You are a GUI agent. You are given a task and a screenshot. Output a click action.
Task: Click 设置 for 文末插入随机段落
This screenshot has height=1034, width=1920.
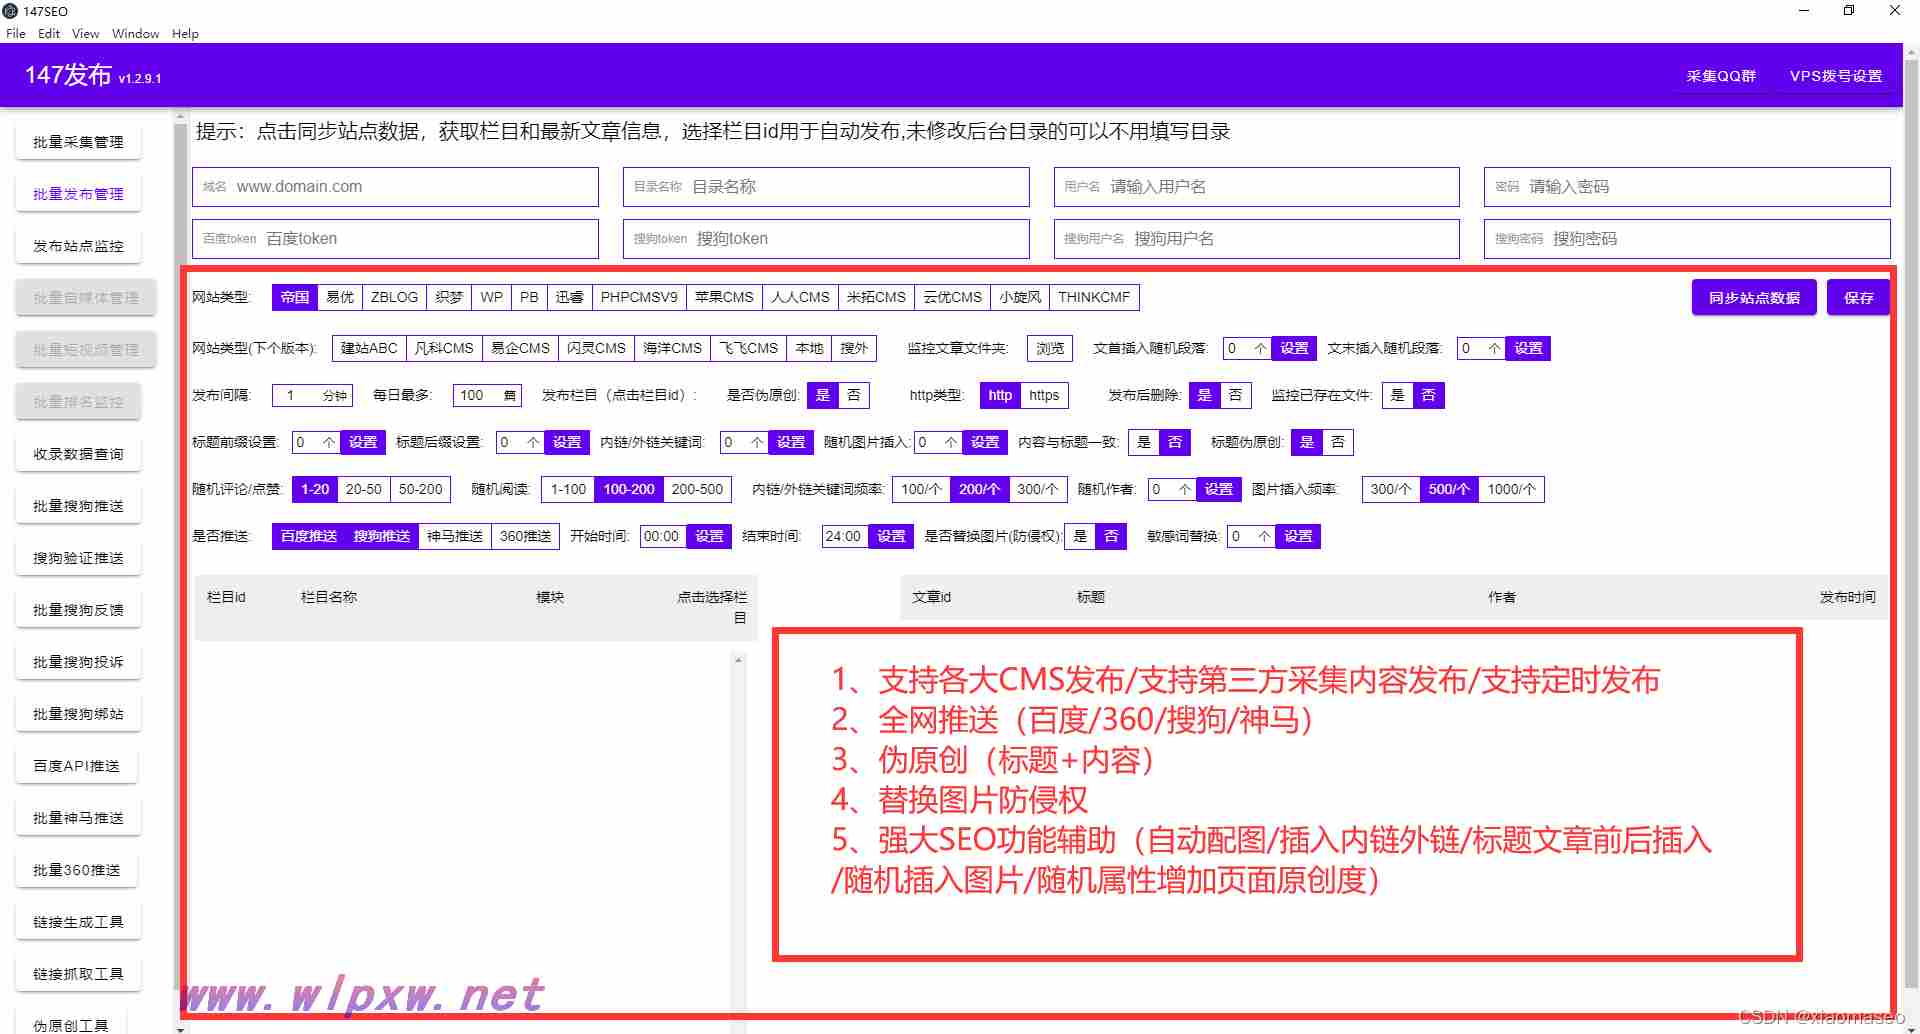point(1528,348)
